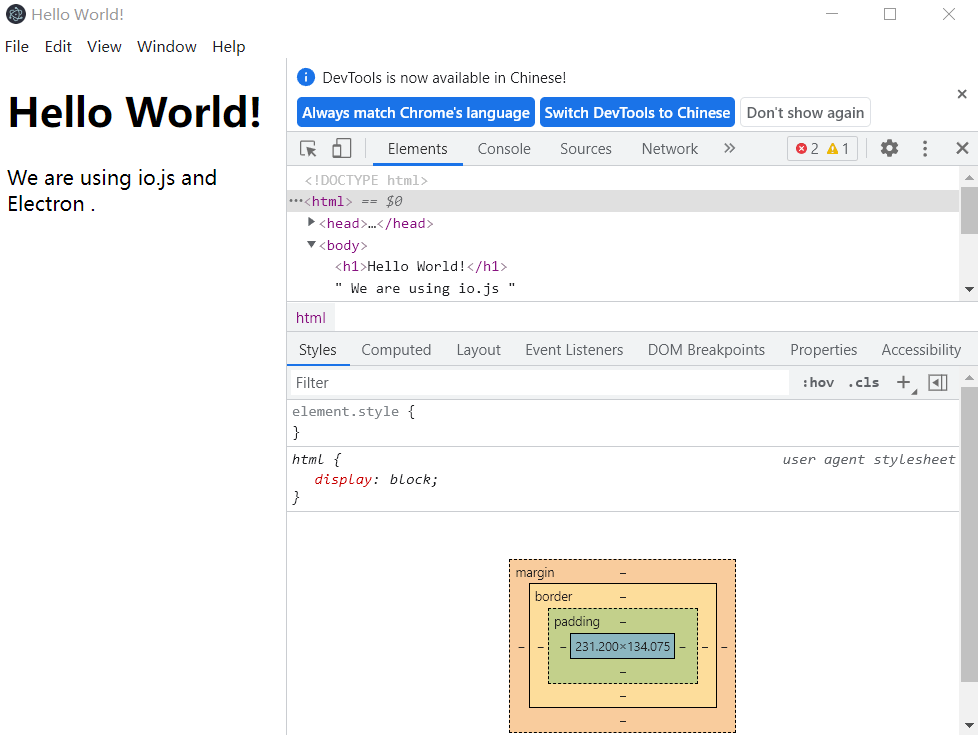Switch to the Network tab
The height and width of the screenshot is (735, 978).
click(670, 148)
